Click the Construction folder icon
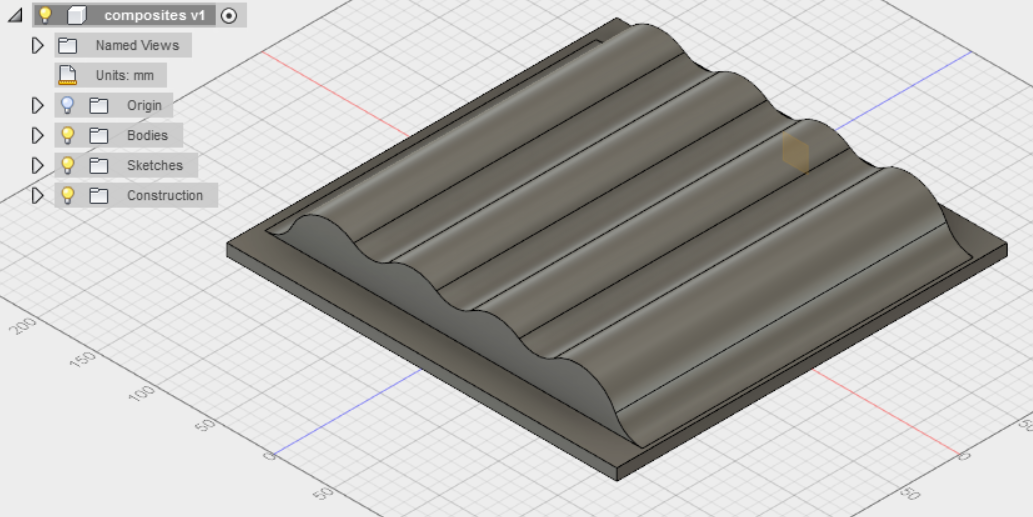1033x517 pixels. pyautogui.click(x=99, y=195)
